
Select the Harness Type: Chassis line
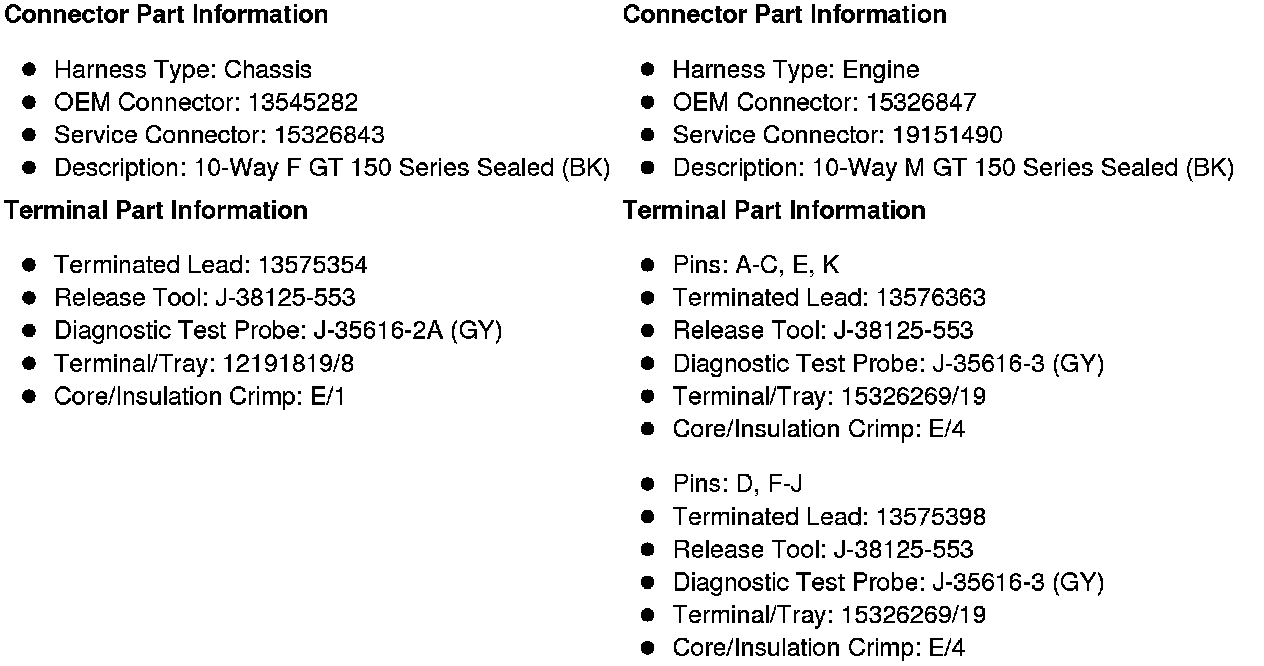[x=183, y=70]
